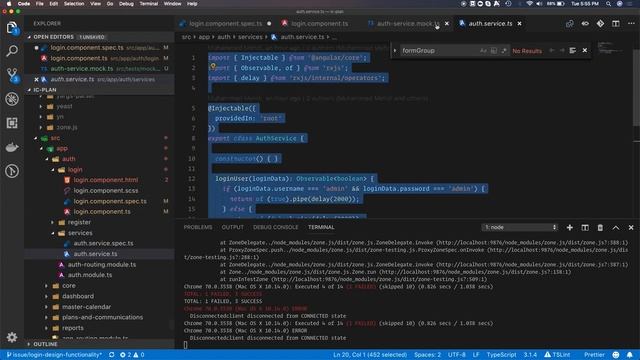Open login.component.scss in file tree
The height and width of the screenshot is (360, 640).
pyautogui.click(x=106, y=191)
